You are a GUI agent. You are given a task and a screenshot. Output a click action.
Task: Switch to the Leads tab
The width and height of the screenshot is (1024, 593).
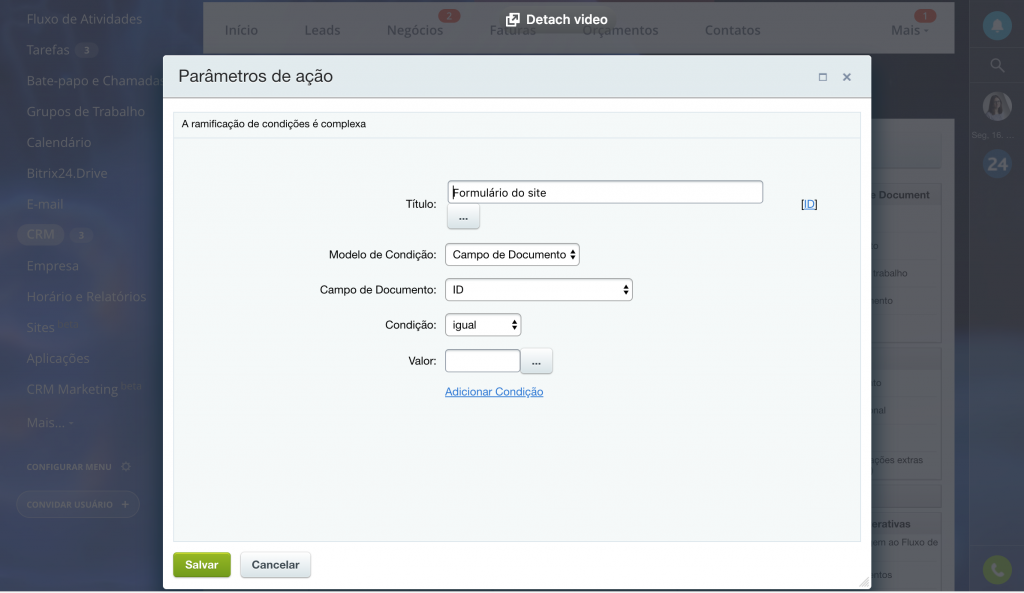[x=322, y=30]
